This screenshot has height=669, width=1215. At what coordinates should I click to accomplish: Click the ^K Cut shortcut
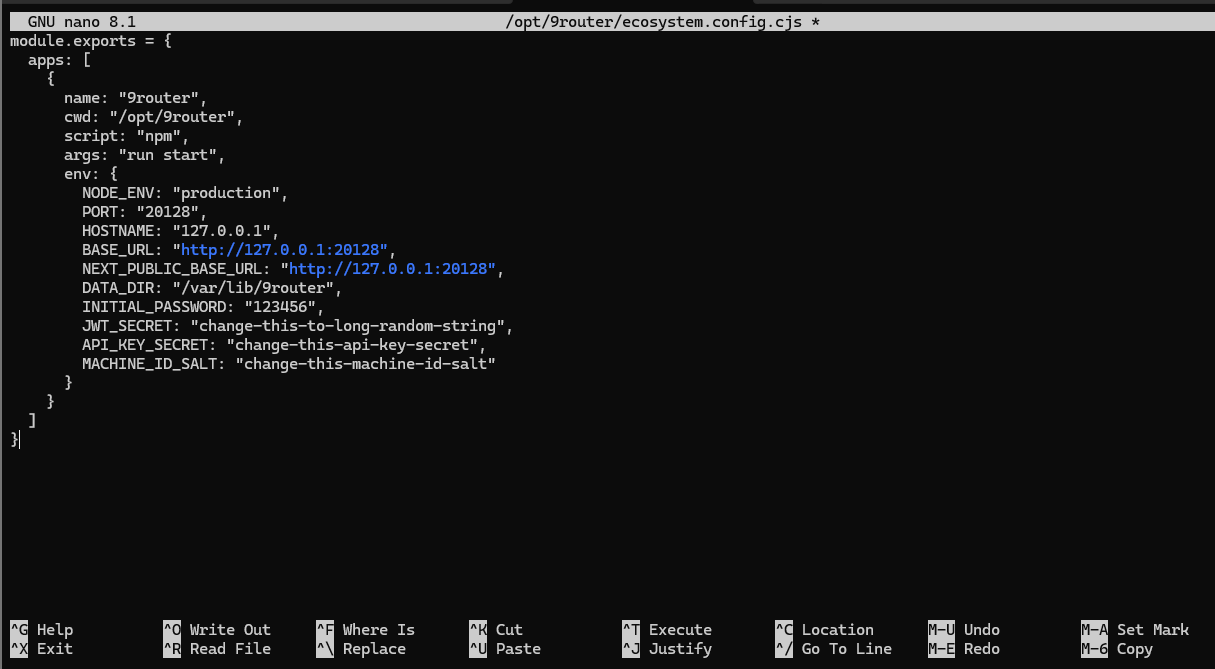496,630
